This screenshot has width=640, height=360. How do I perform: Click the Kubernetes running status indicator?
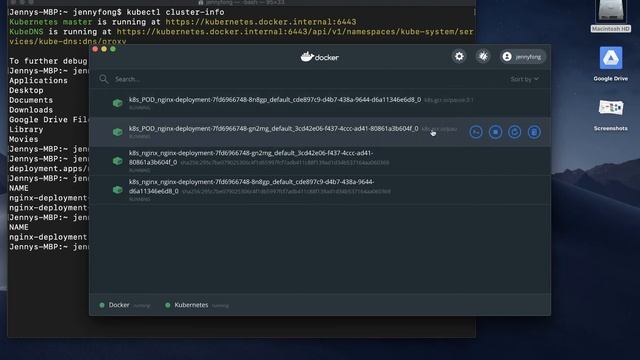[x=167, y=305]
